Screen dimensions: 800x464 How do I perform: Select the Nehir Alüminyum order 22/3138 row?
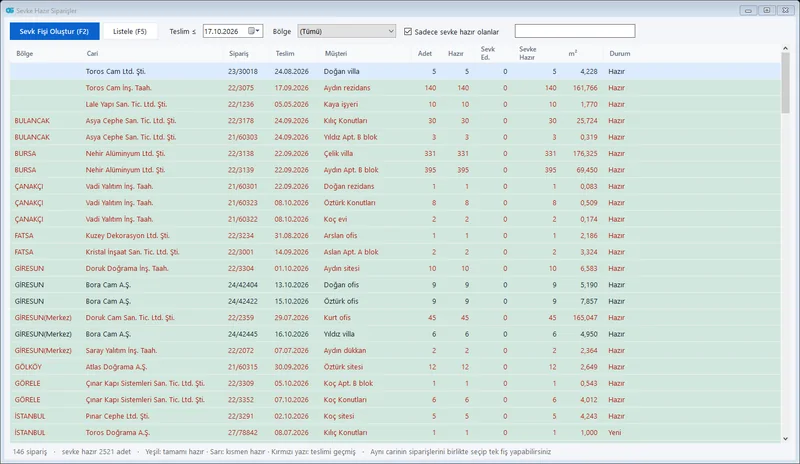(395, 153)
